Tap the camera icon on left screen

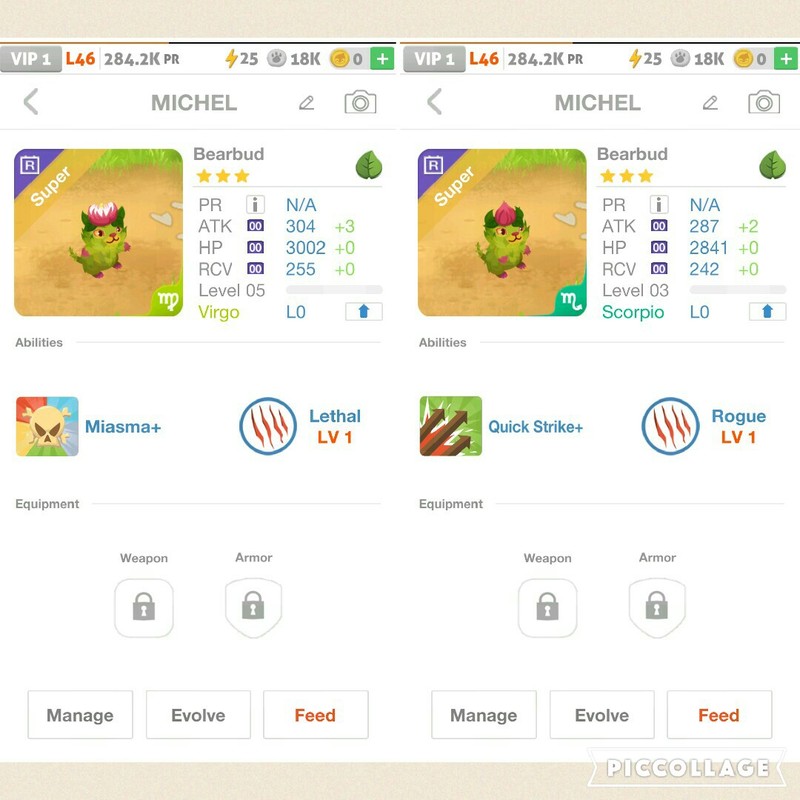tap(360, 102)
